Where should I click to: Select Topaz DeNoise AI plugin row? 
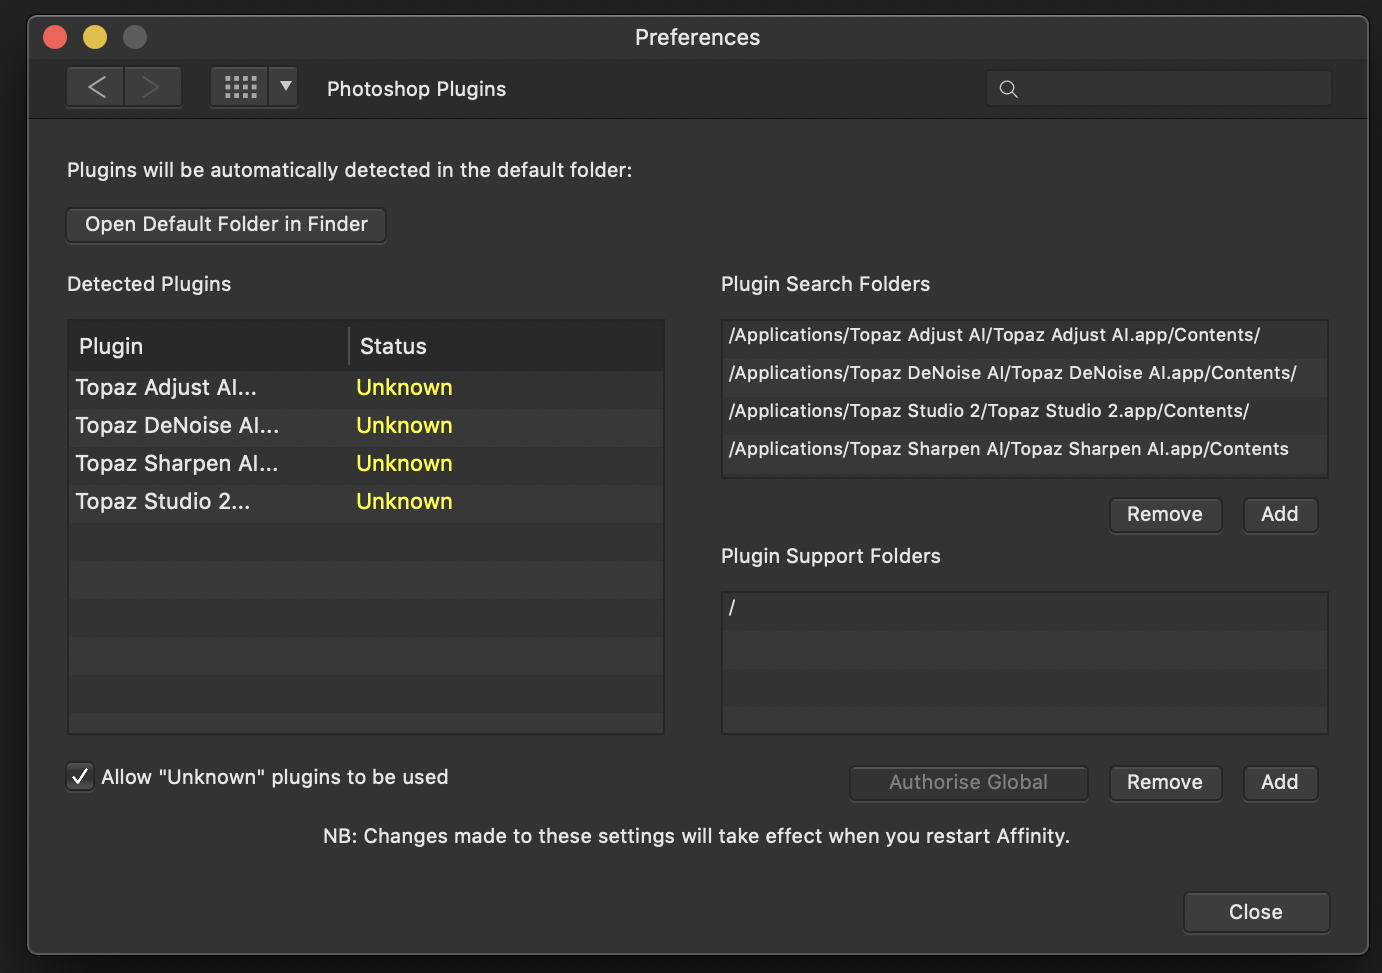366,426
